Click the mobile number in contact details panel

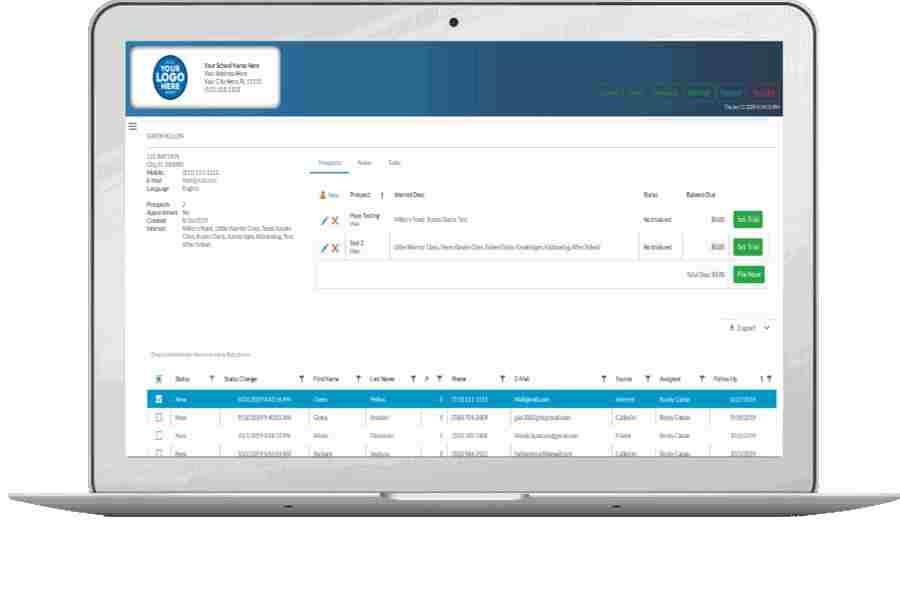tap(200, 172)
